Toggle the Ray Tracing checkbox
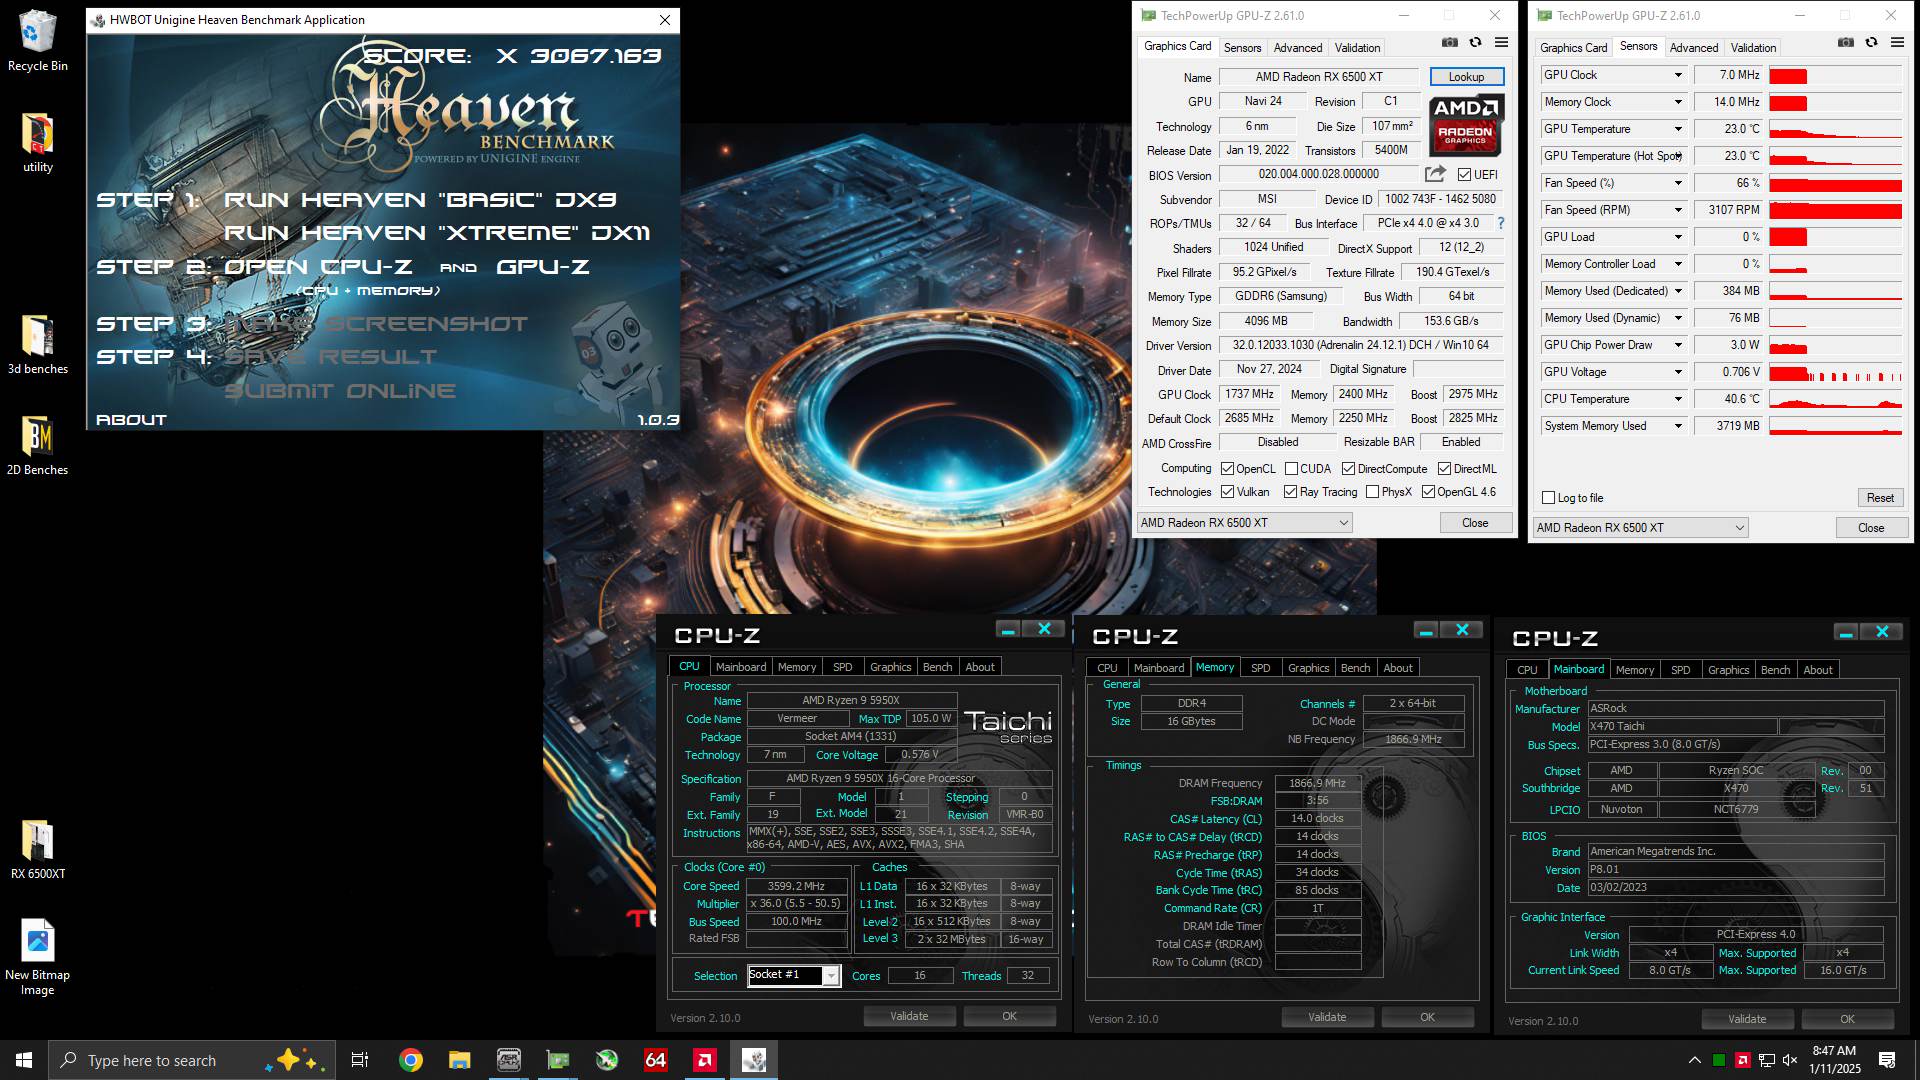The image size is (1920, 1080). click(1291, 491)
